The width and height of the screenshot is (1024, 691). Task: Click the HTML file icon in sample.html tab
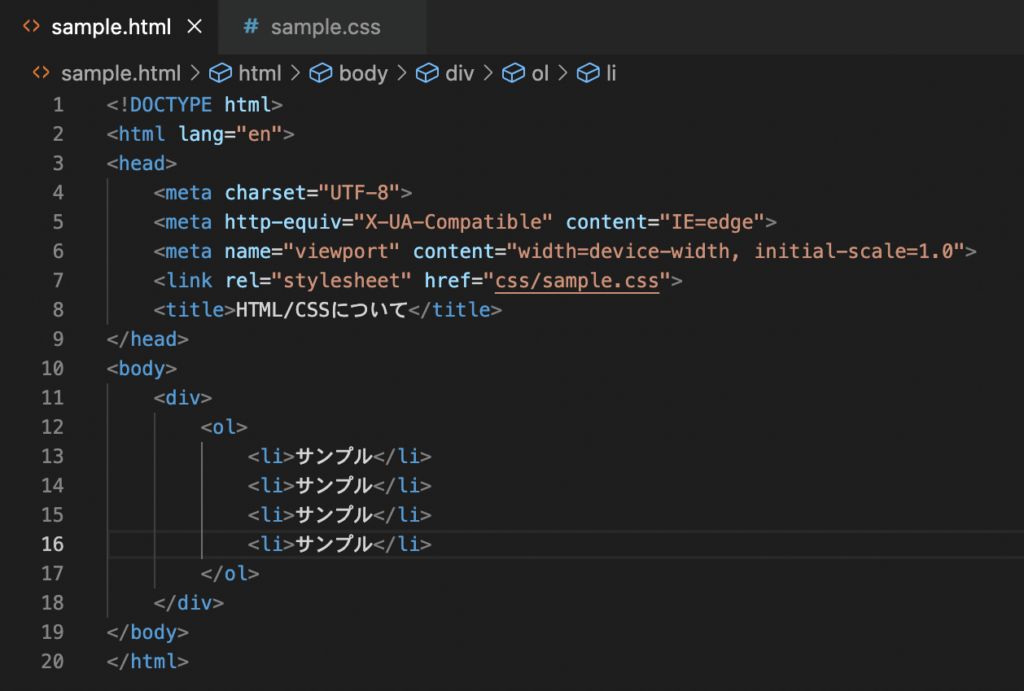(32, 27)
